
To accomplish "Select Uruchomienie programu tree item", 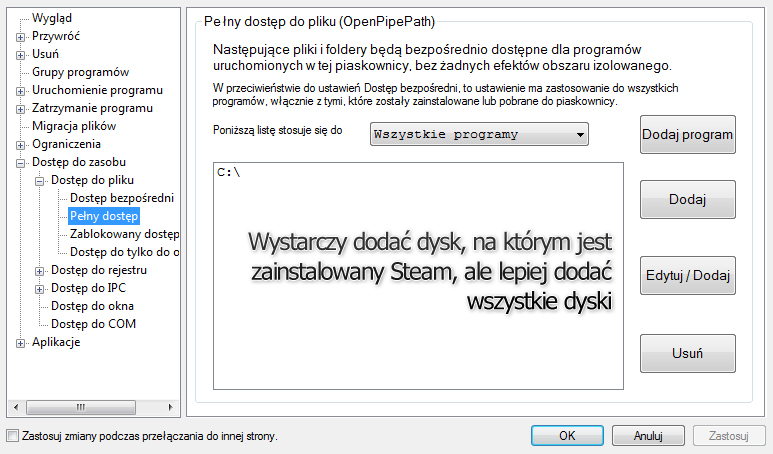I will pyautogui.click(x=97, y=90).
